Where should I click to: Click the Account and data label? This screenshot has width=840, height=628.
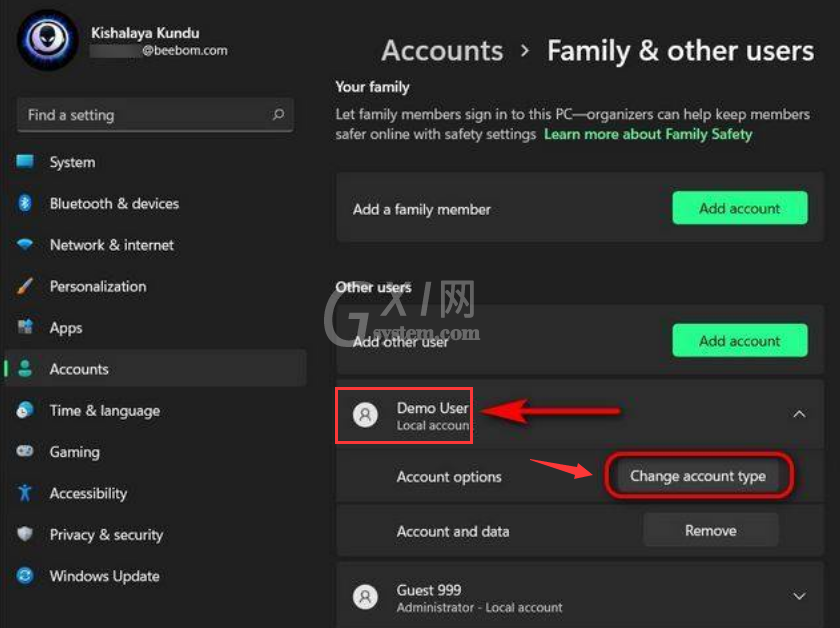tap(453, 532)
